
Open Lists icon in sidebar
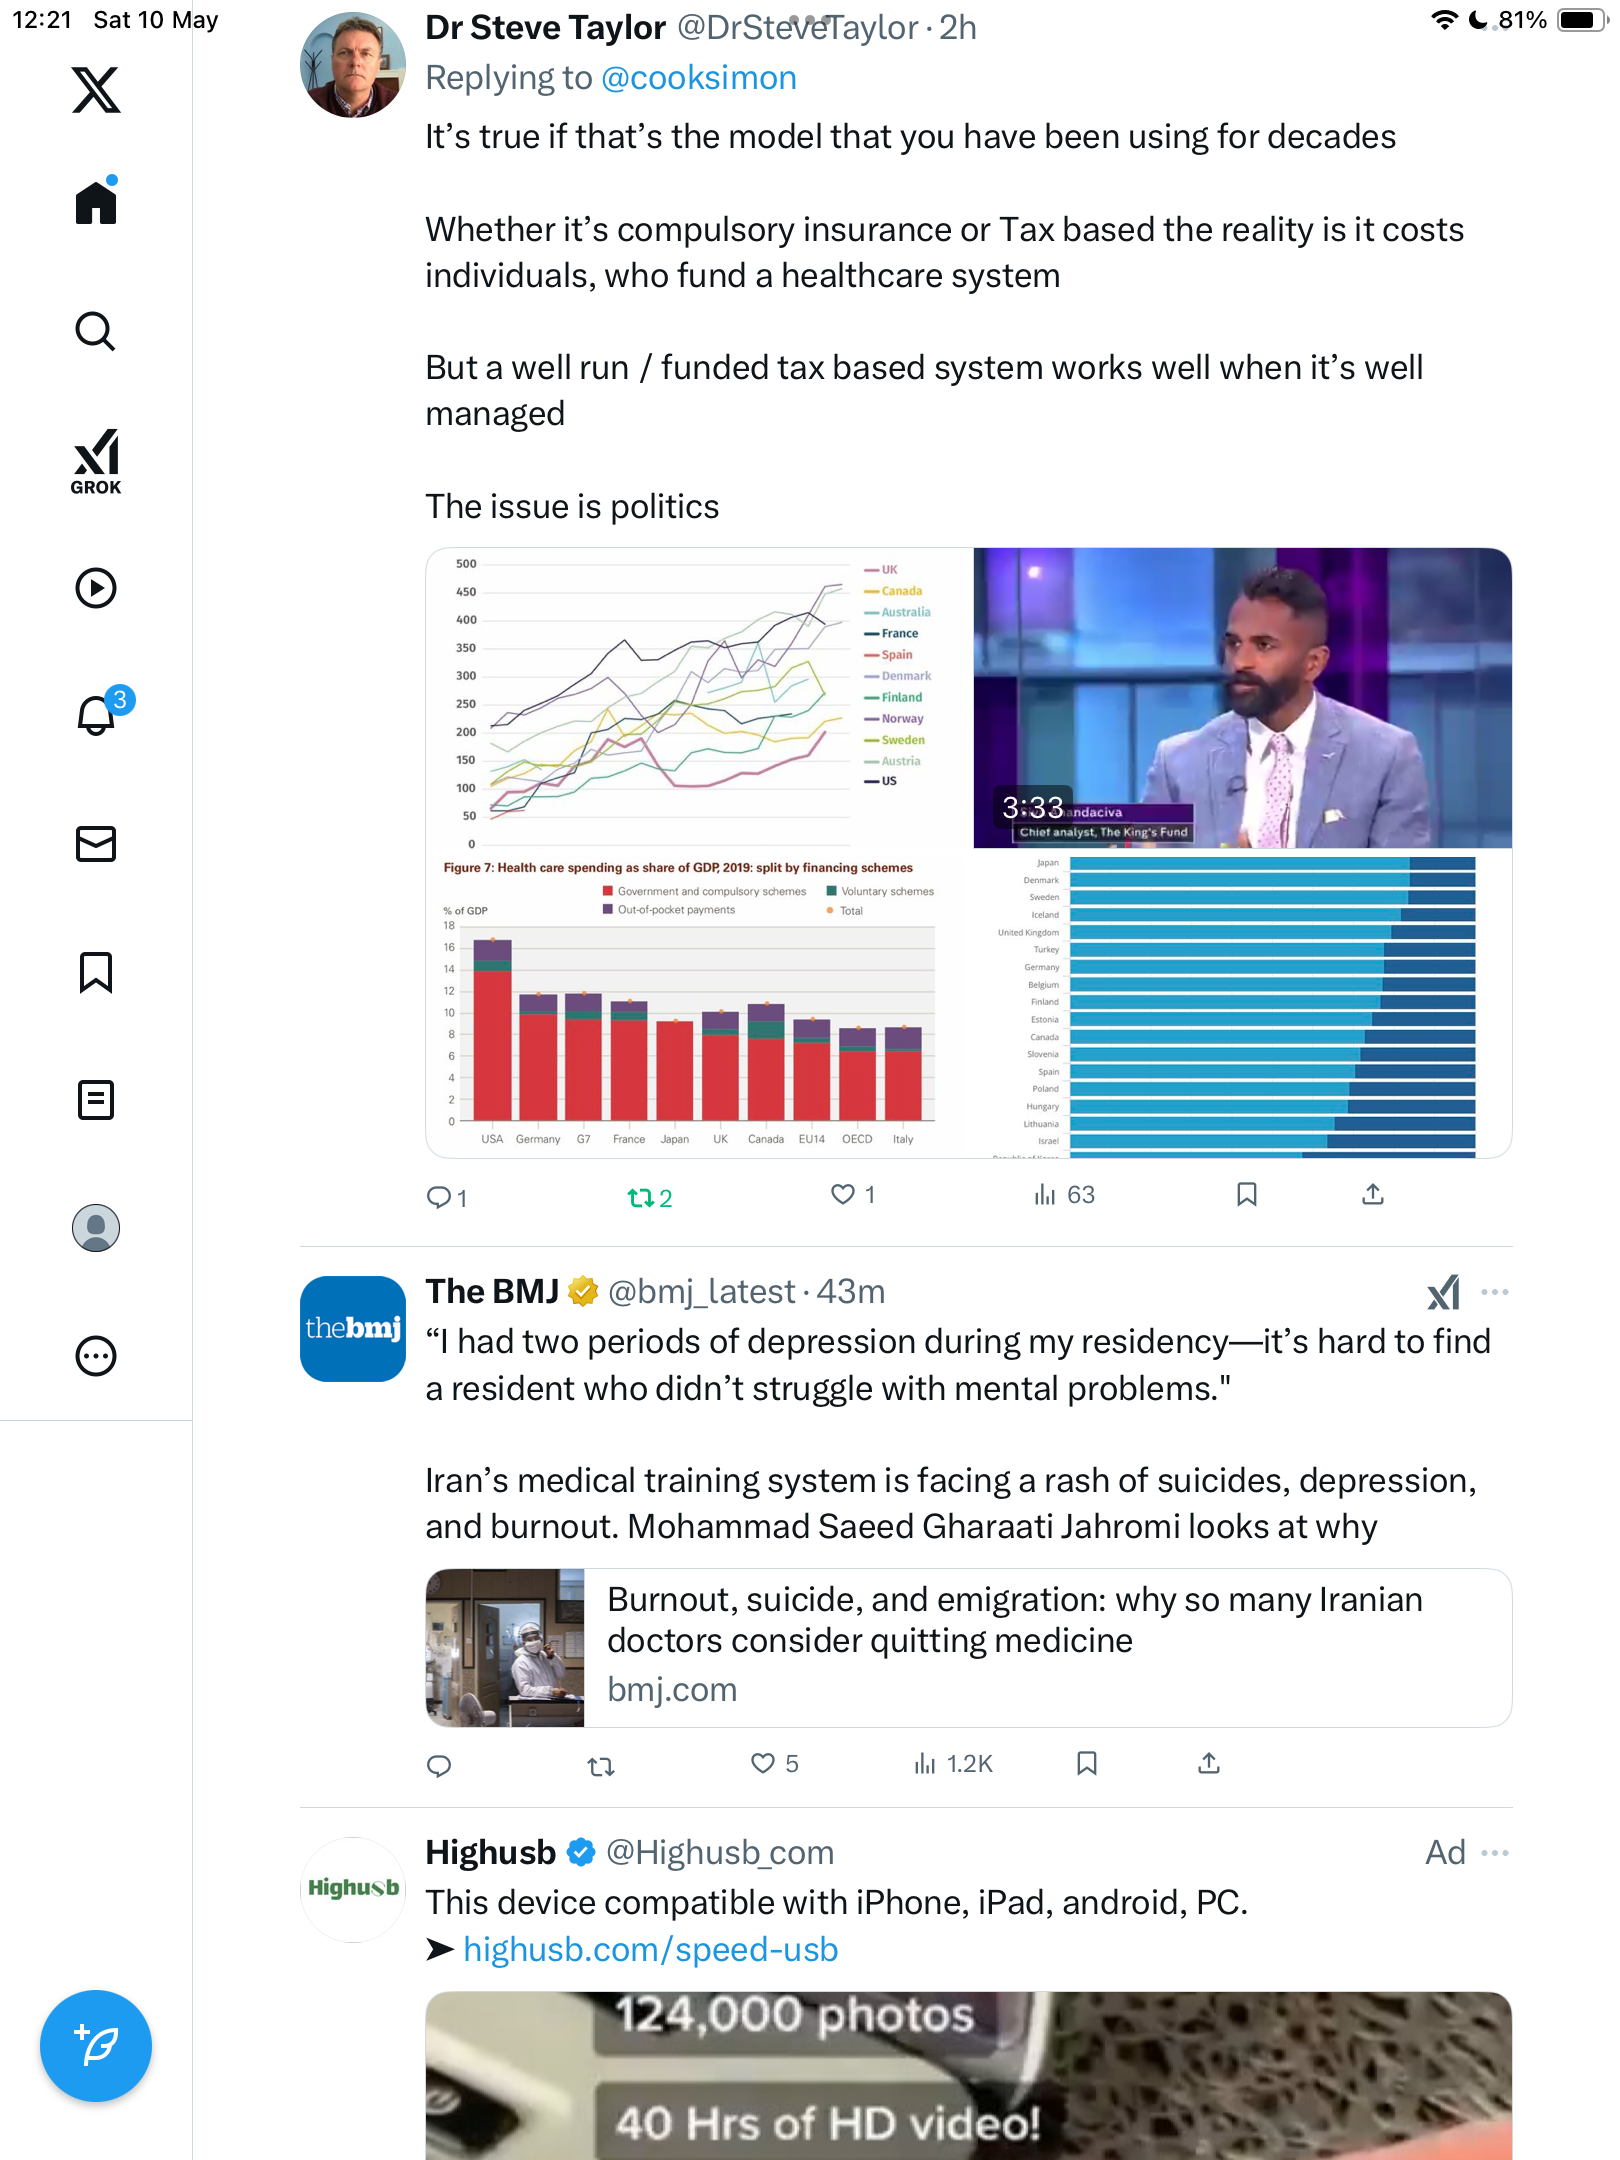[96, 1100]
